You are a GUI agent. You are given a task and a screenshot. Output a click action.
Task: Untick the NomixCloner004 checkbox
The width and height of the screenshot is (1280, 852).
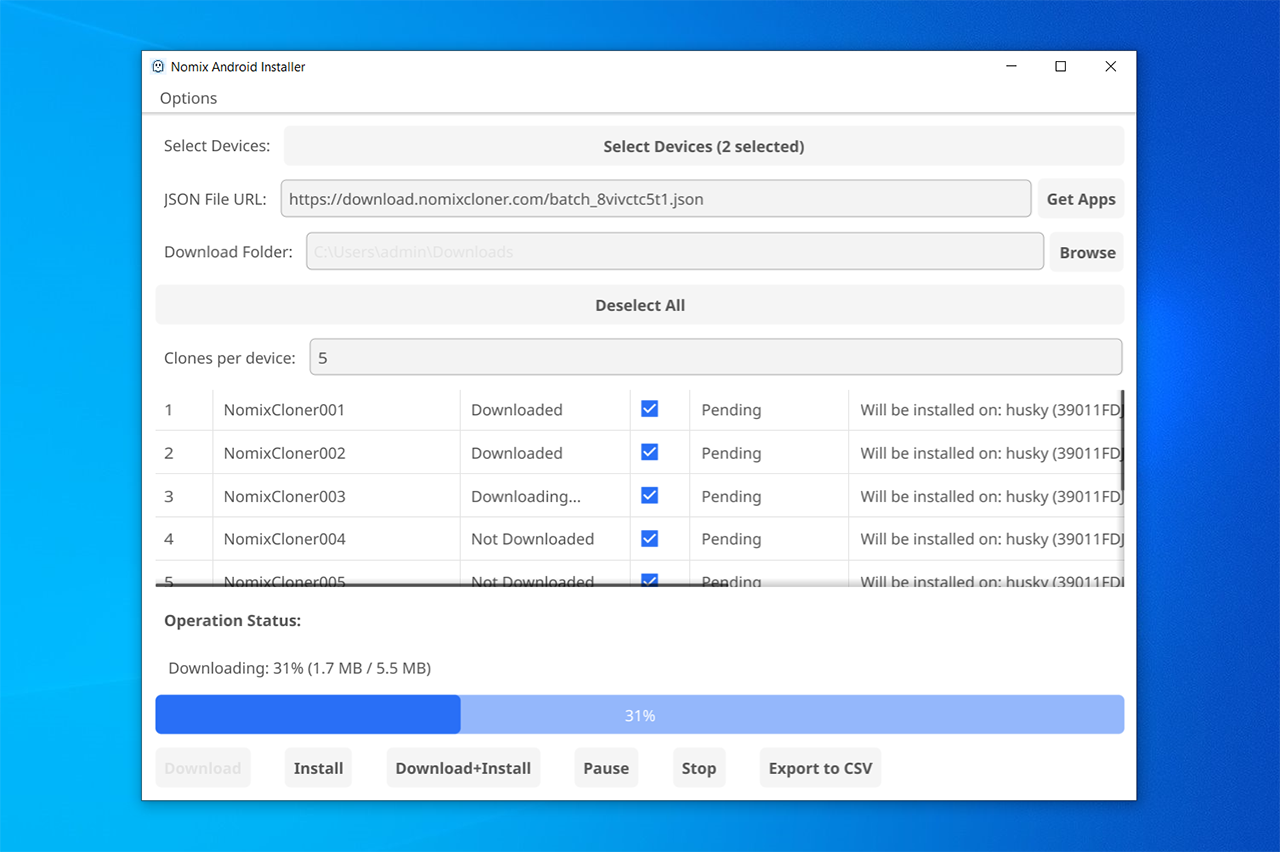point(649,539)
